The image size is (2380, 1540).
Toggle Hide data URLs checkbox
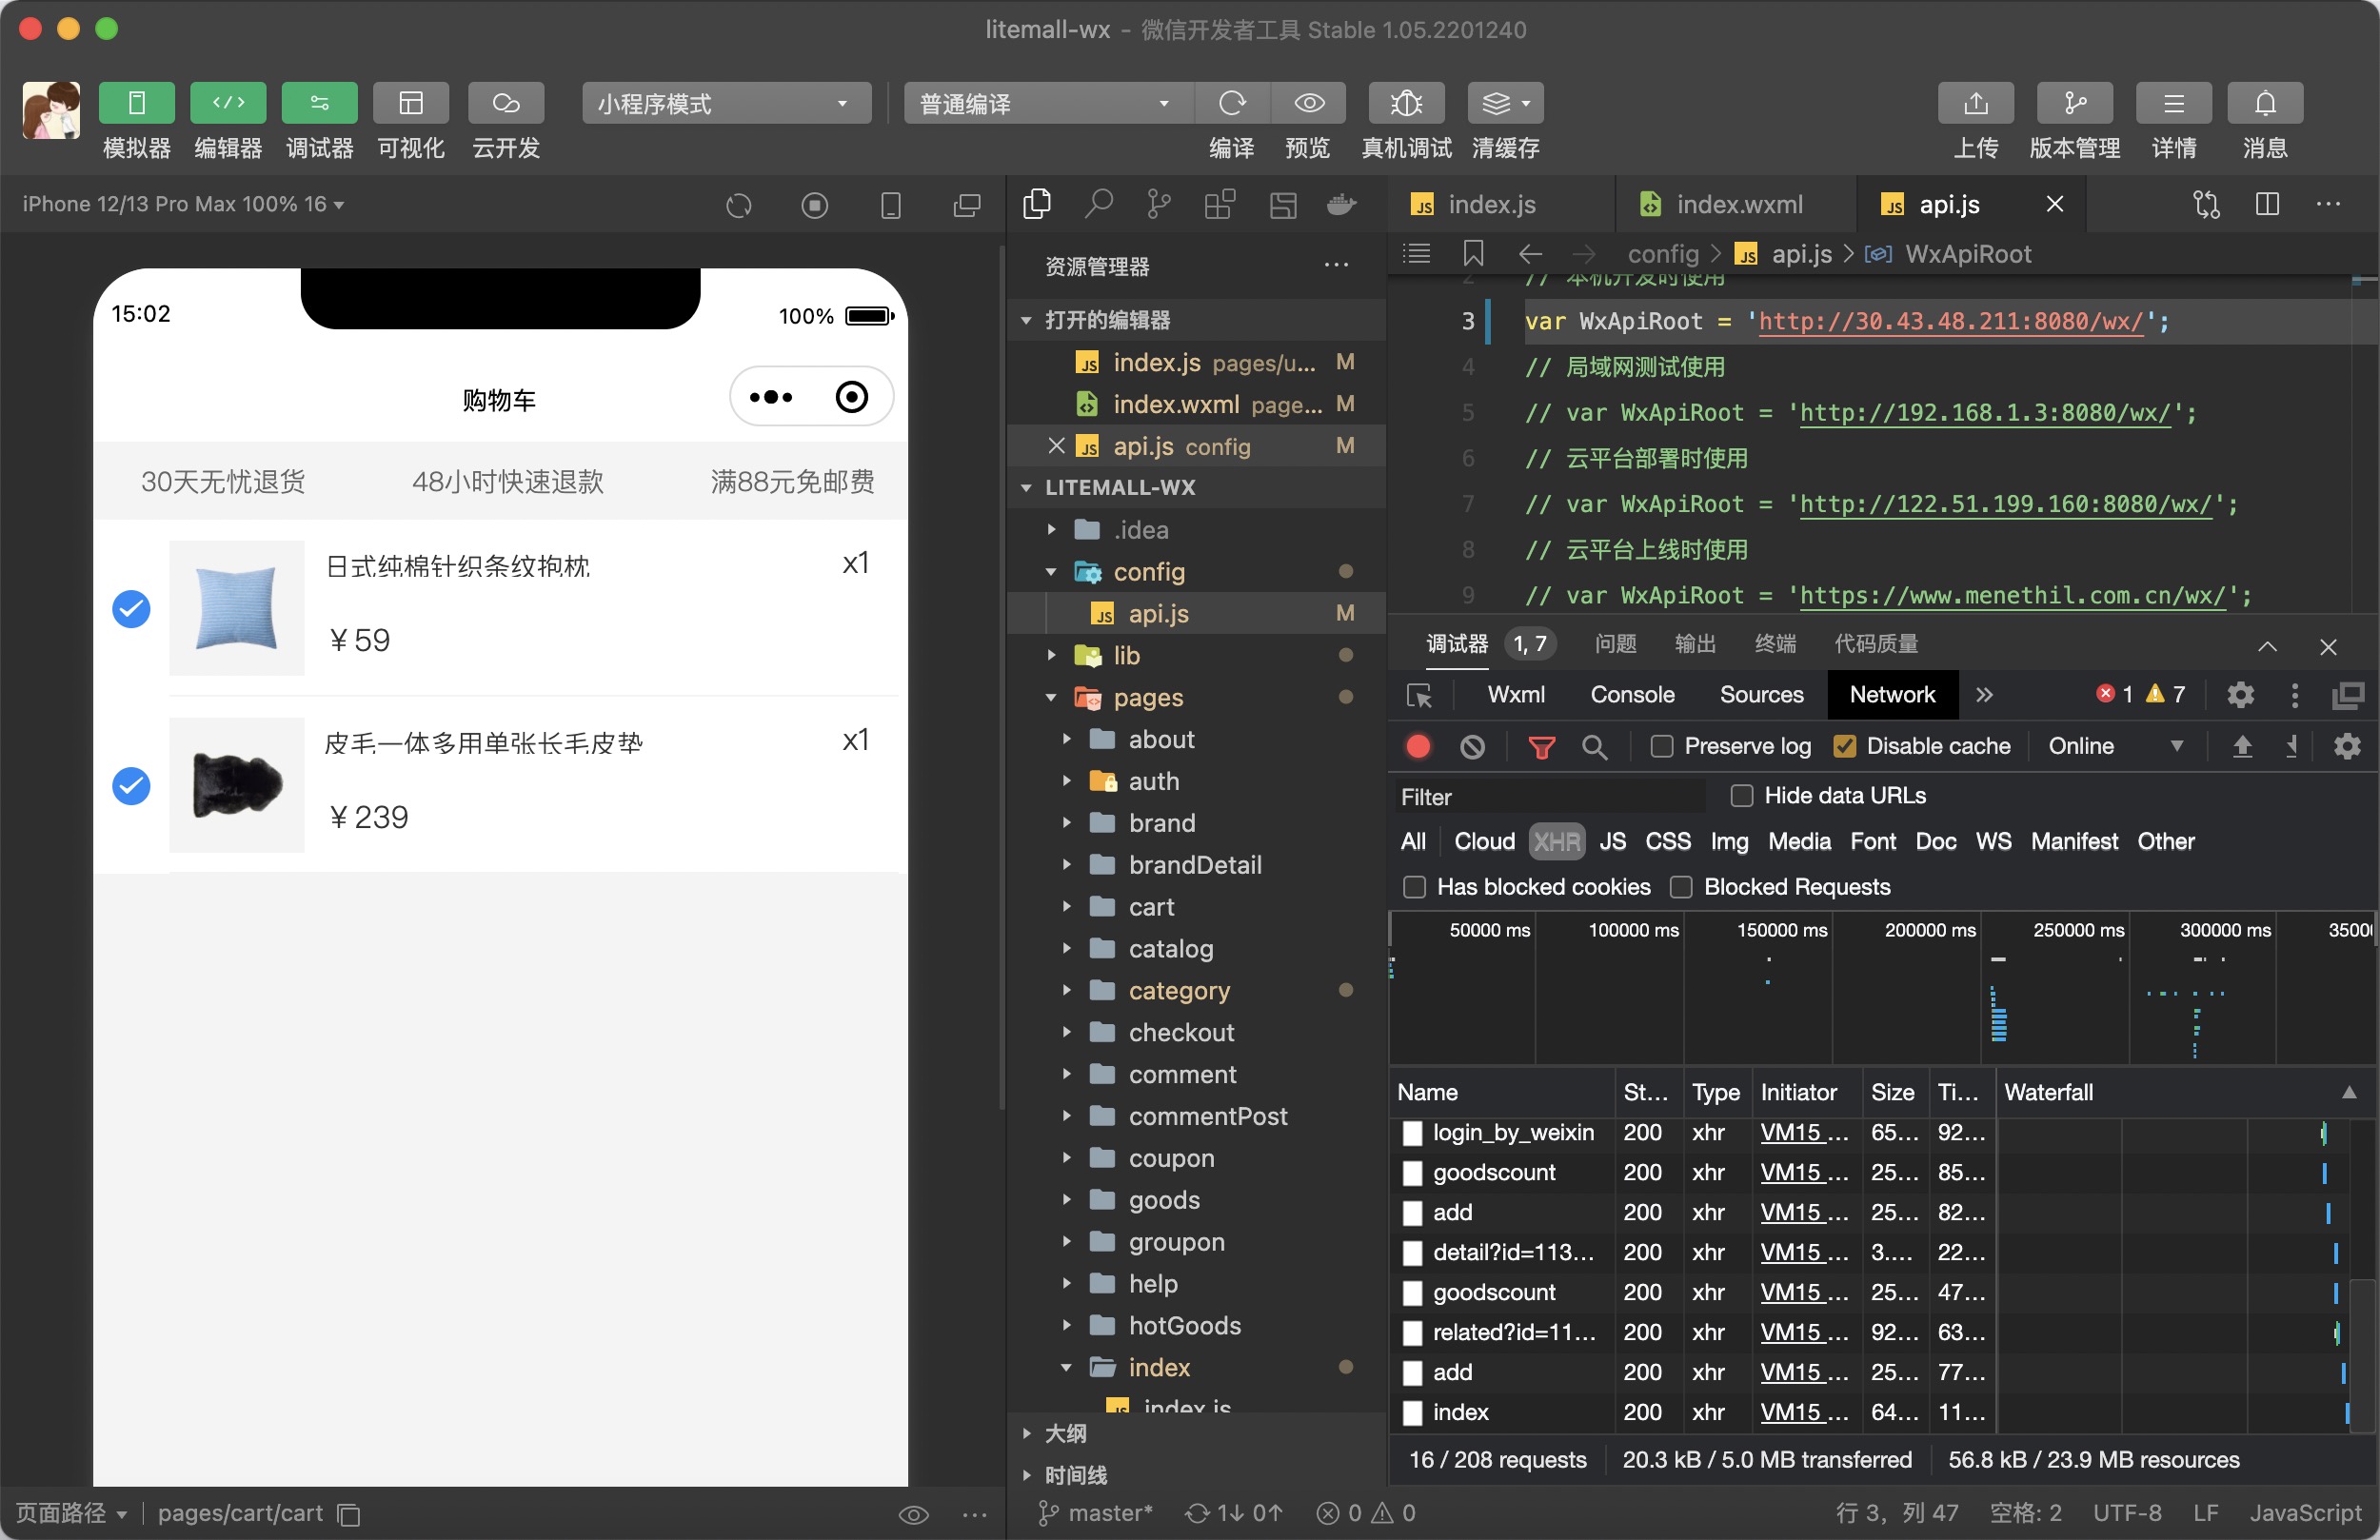tap(1738, 796)
